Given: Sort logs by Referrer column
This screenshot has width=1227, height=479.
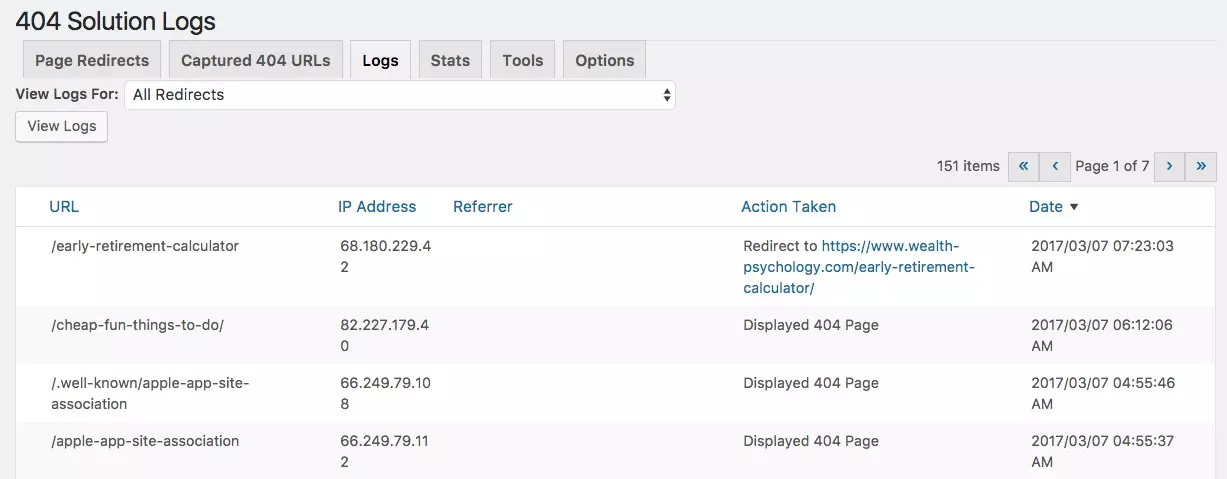Looking at the screenshot, I should [x=482, y=207].
